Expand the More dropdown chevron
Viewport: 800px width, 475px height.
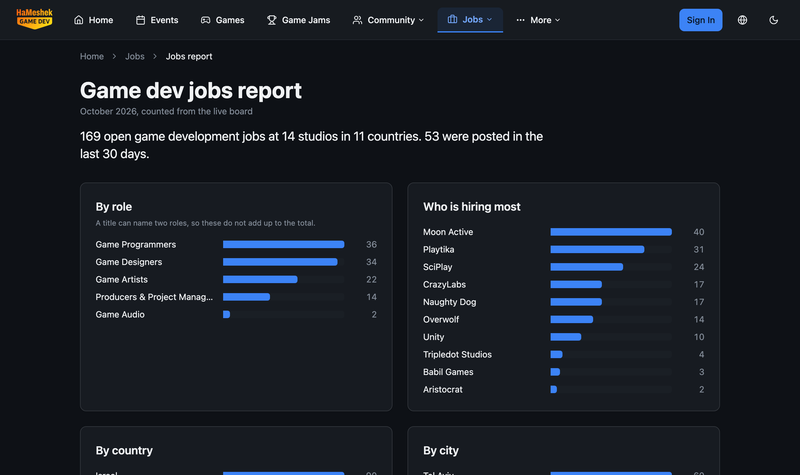558,20
